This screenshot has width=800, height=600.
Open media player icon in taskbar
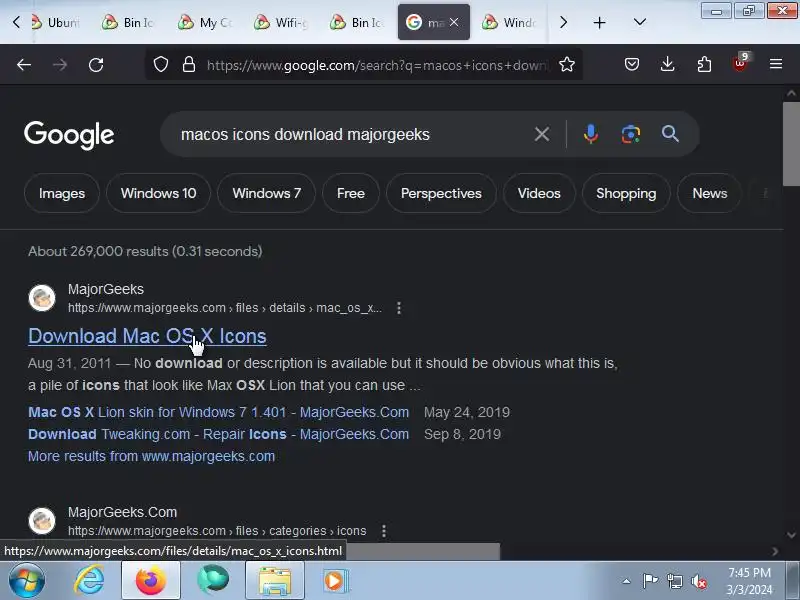click(x=335, y=581)
